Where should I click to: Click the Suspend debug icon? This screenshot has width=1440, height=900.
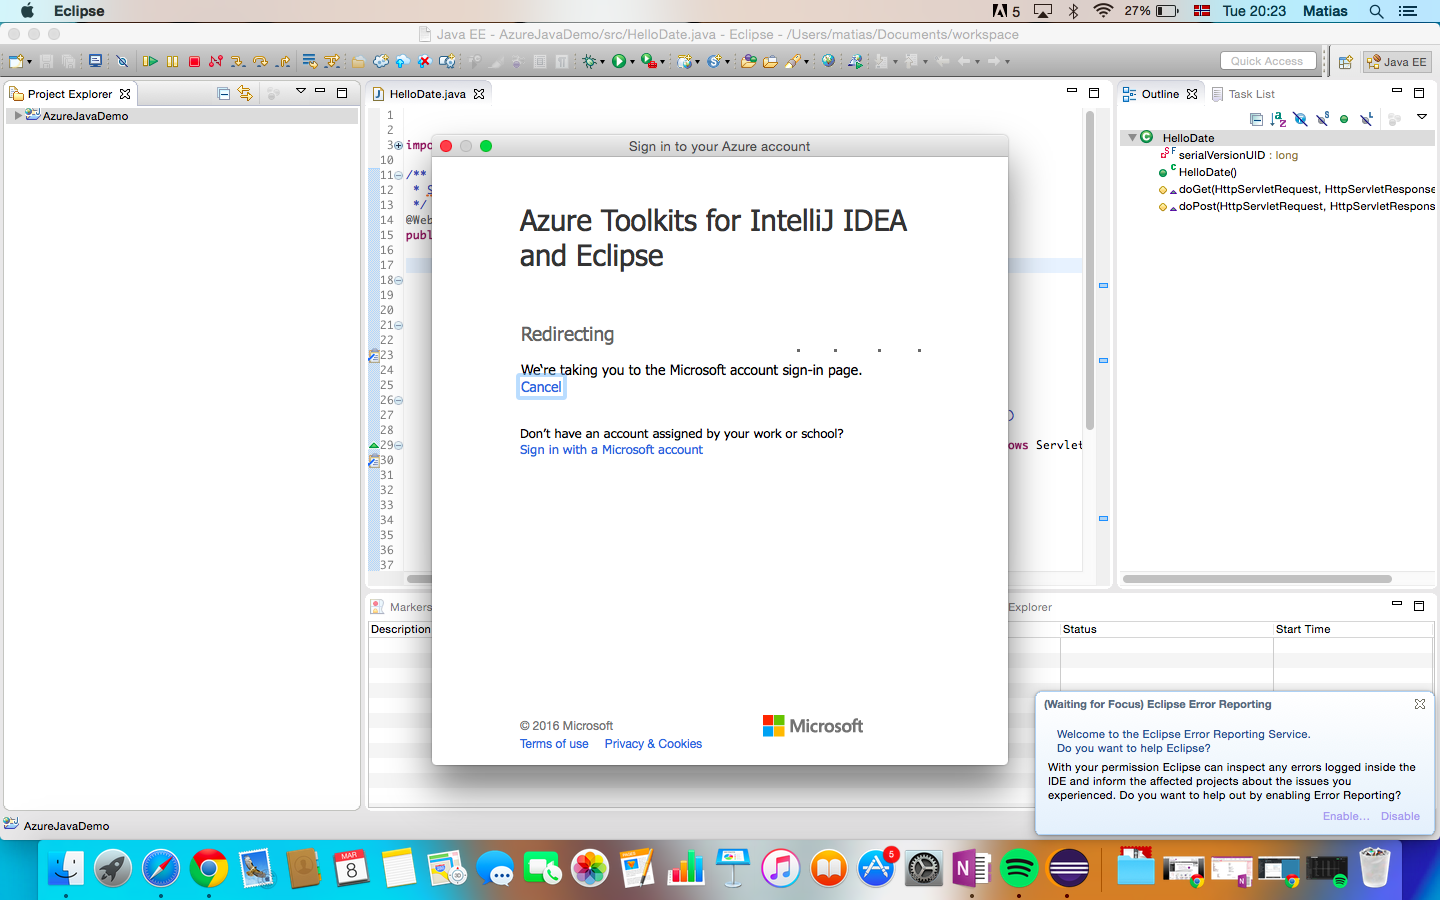pos(172,61)
